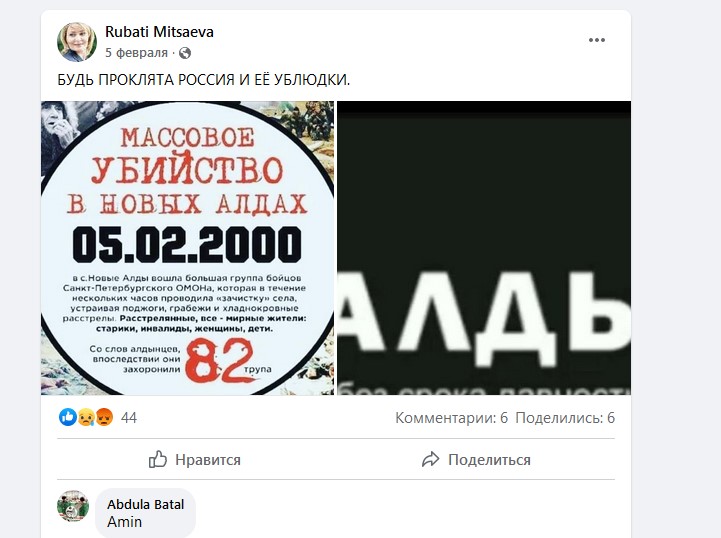721x538 pixels.
Task: Click the blue Like reaction icon
Action: [x=68, y=417]
